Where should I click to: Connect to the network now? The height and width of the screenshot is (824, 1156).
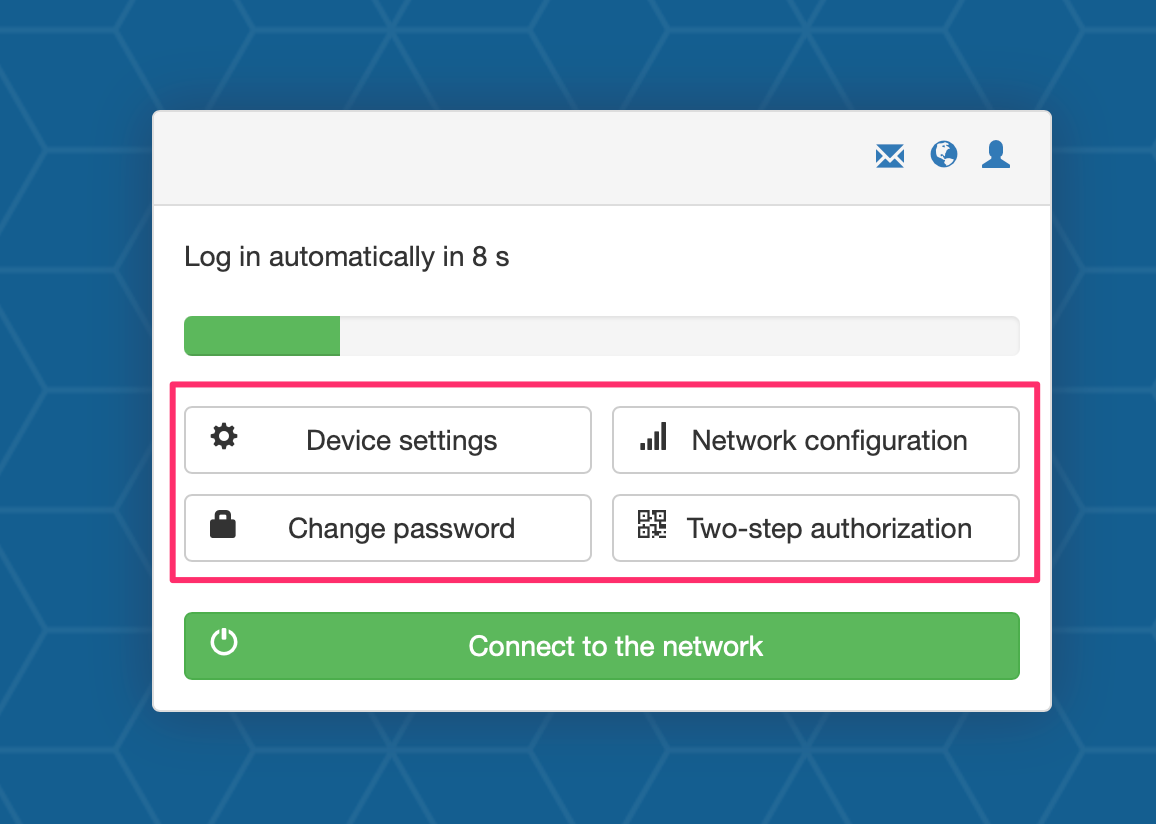click(x=602, y=646)
